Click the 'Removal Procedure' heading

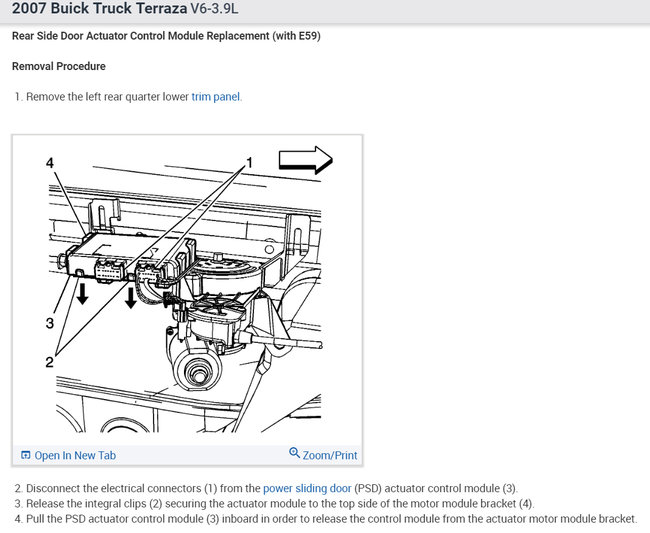[x=59, y=66]
